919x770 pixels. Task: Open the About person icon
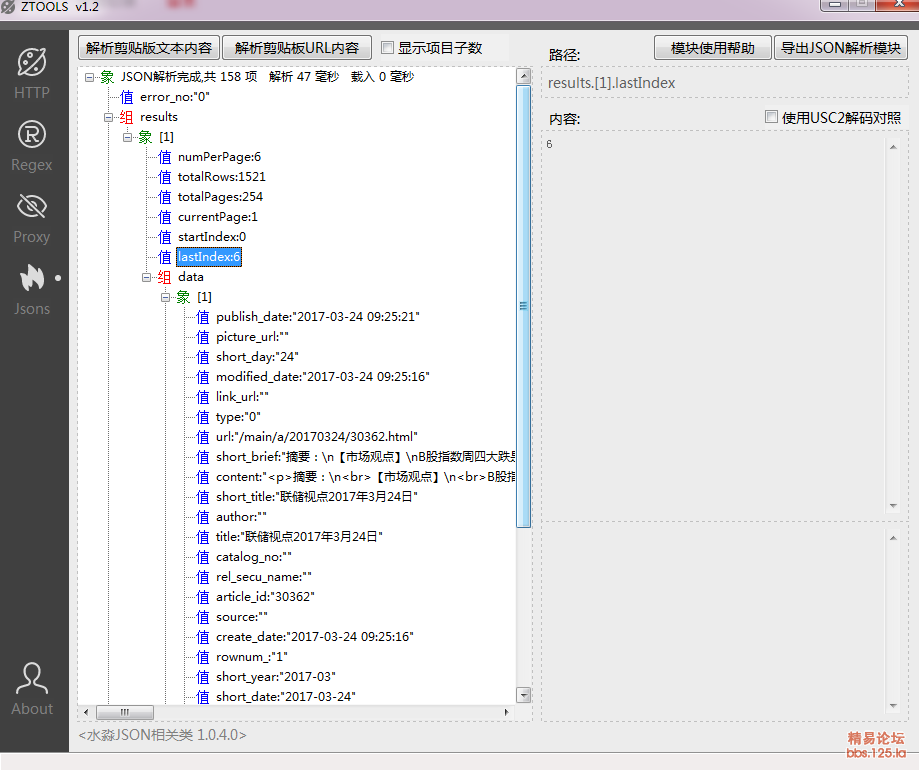[x=32, y=679]
